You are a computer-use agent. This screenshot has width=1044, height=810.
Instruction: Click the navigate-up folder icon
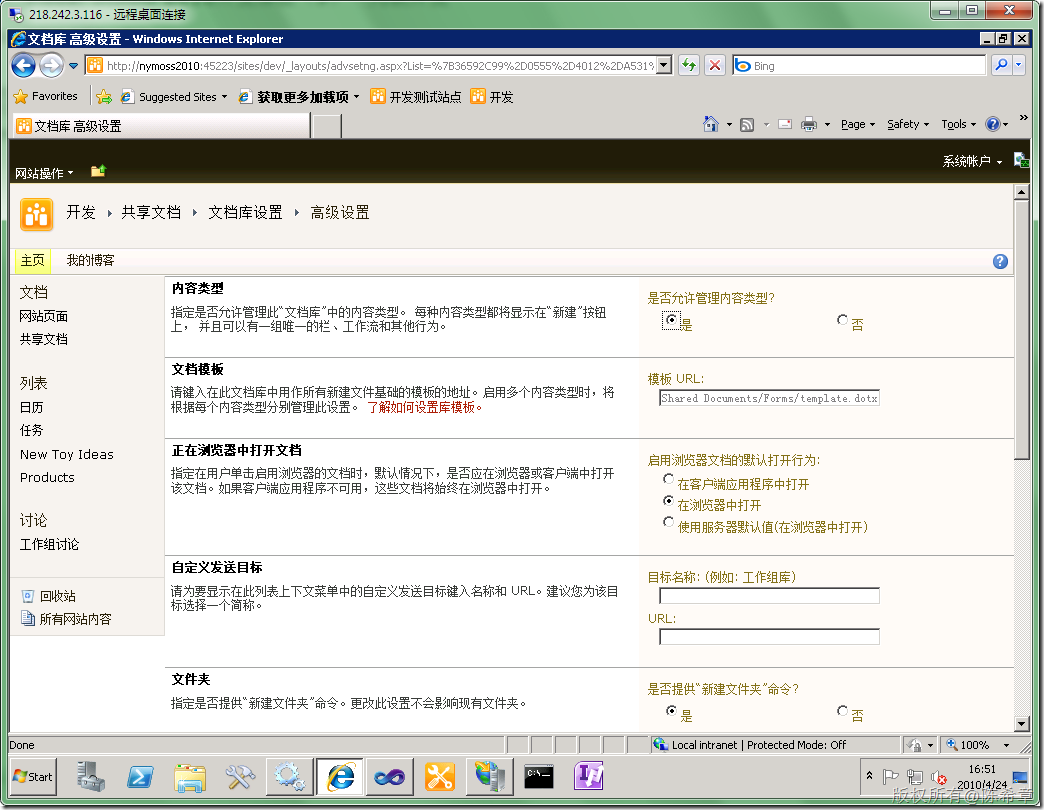(x=99, y=171)
